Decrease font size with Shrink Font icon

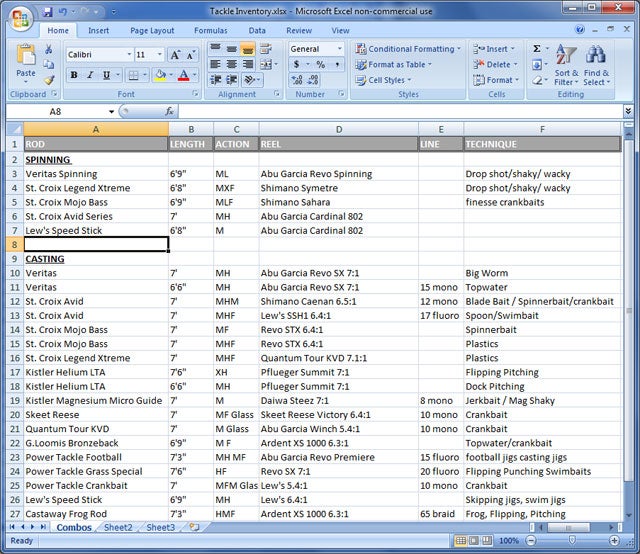click(x=190, y=55)
